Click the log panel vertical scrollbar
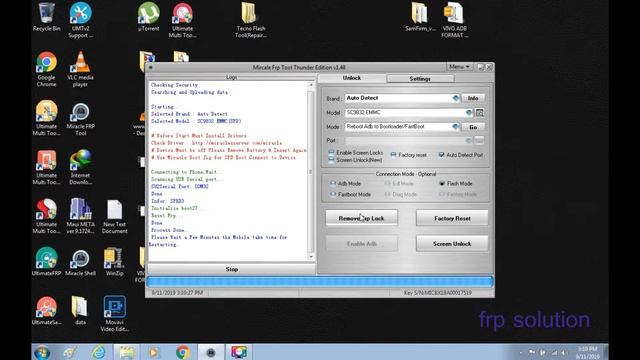The width and height of the screenshot is (640, 360). click(311, 171)
